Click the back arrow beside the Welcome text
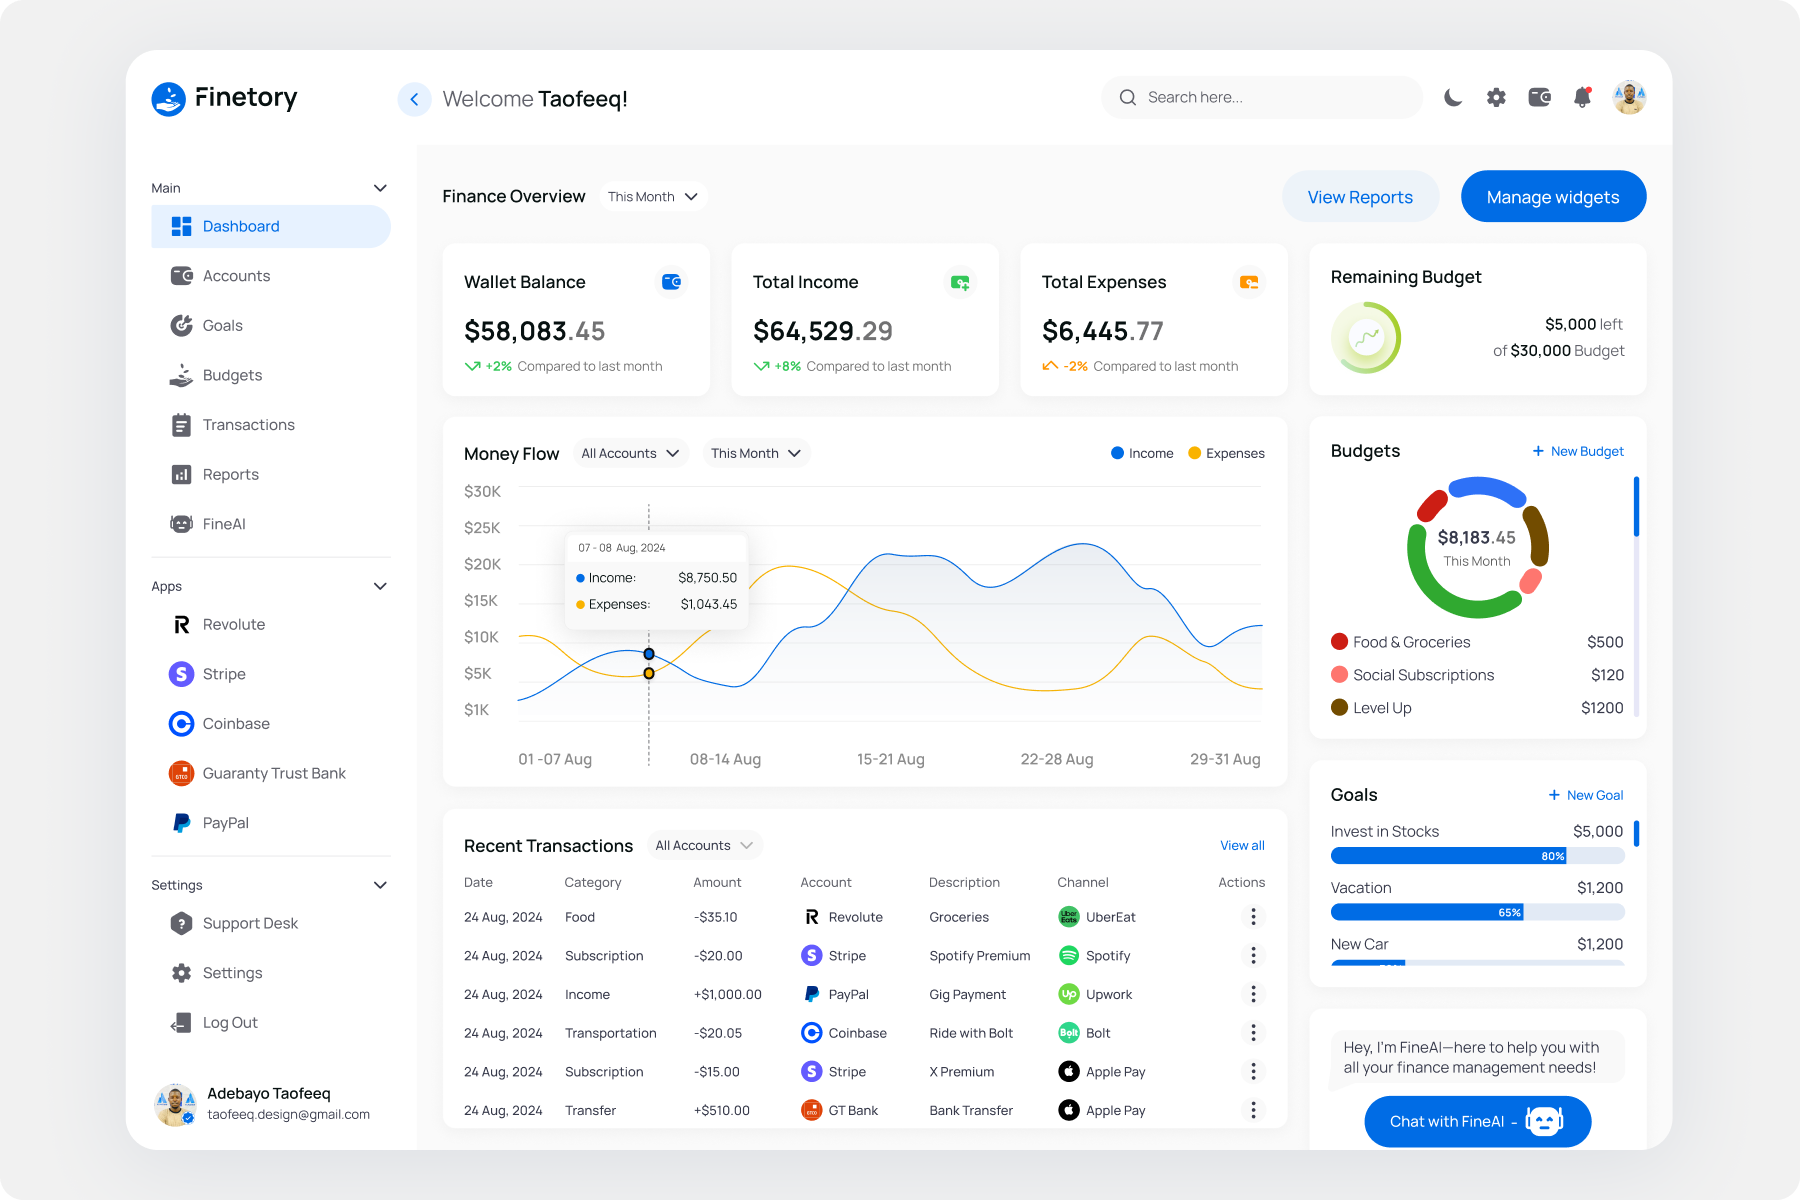Viewport: 1800px width, 1200px height. pyautogui.click(x=414, y=99)
